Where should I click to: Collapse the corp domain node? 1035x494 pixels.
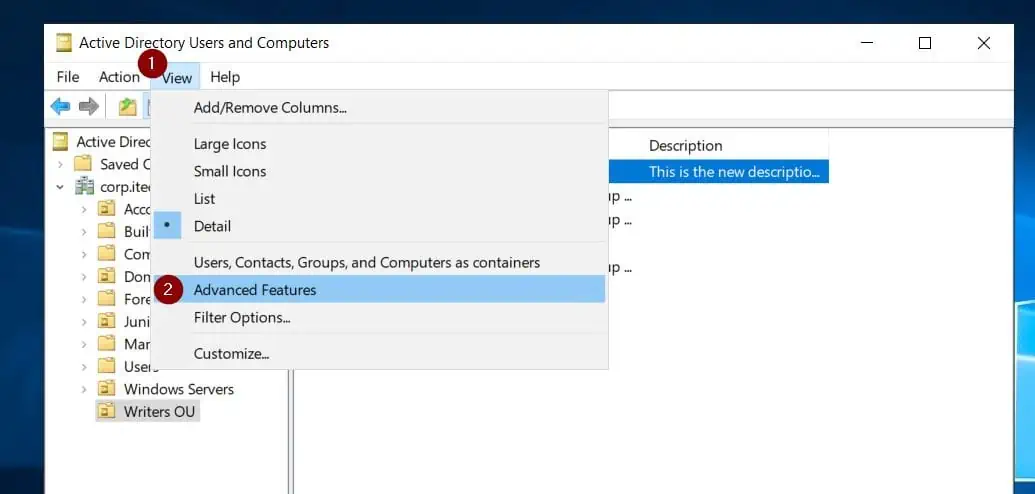click(x=60, y=187)
